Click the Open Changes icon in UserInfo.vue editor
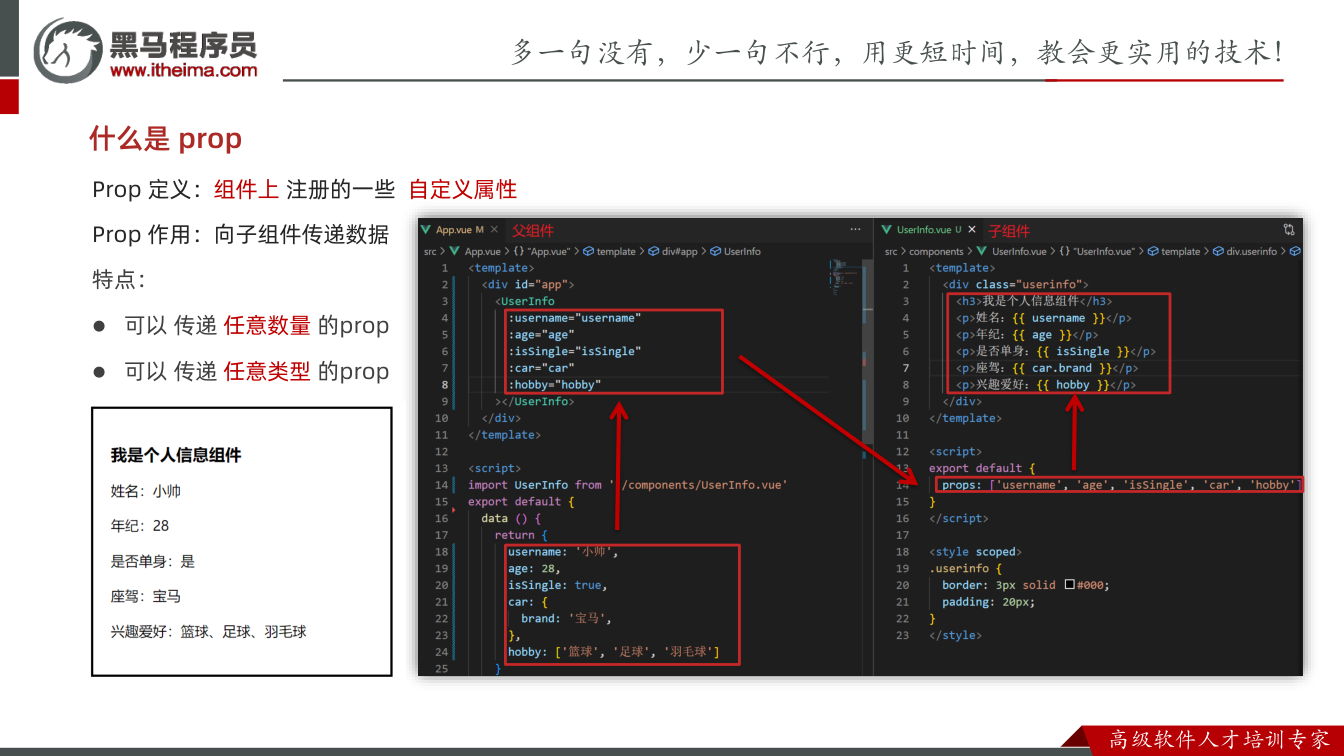 pos(1289,230)
